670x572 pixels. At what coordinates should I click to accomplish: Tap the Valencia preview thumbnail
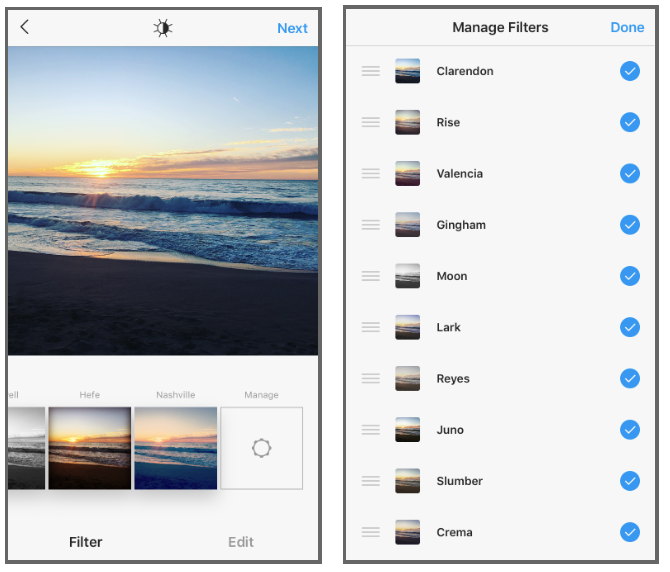click(407, 173)
